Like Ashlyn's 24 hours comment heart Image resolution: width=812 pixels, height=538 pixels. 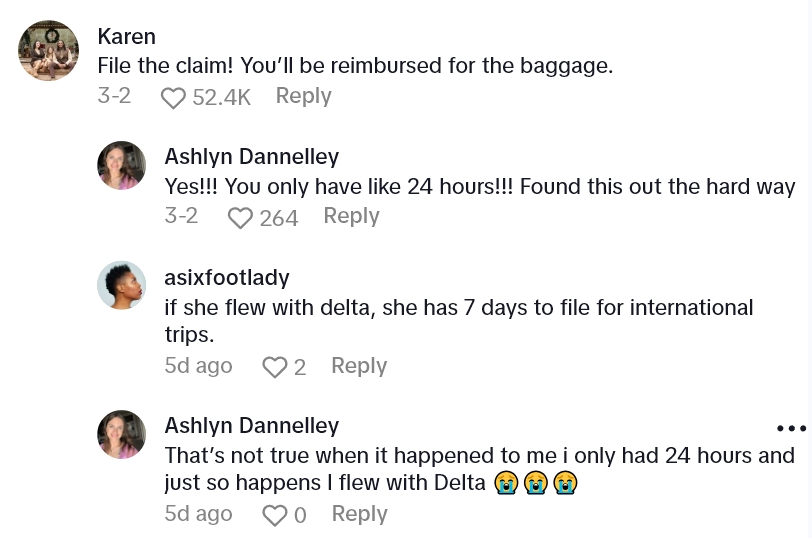(x=240, y=217)
